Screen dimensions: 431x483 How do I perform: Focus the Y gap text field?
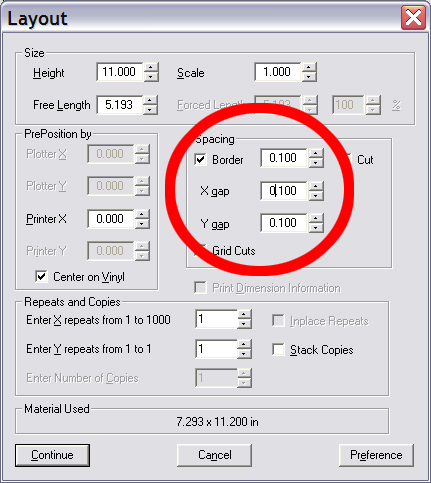(284, 223)
